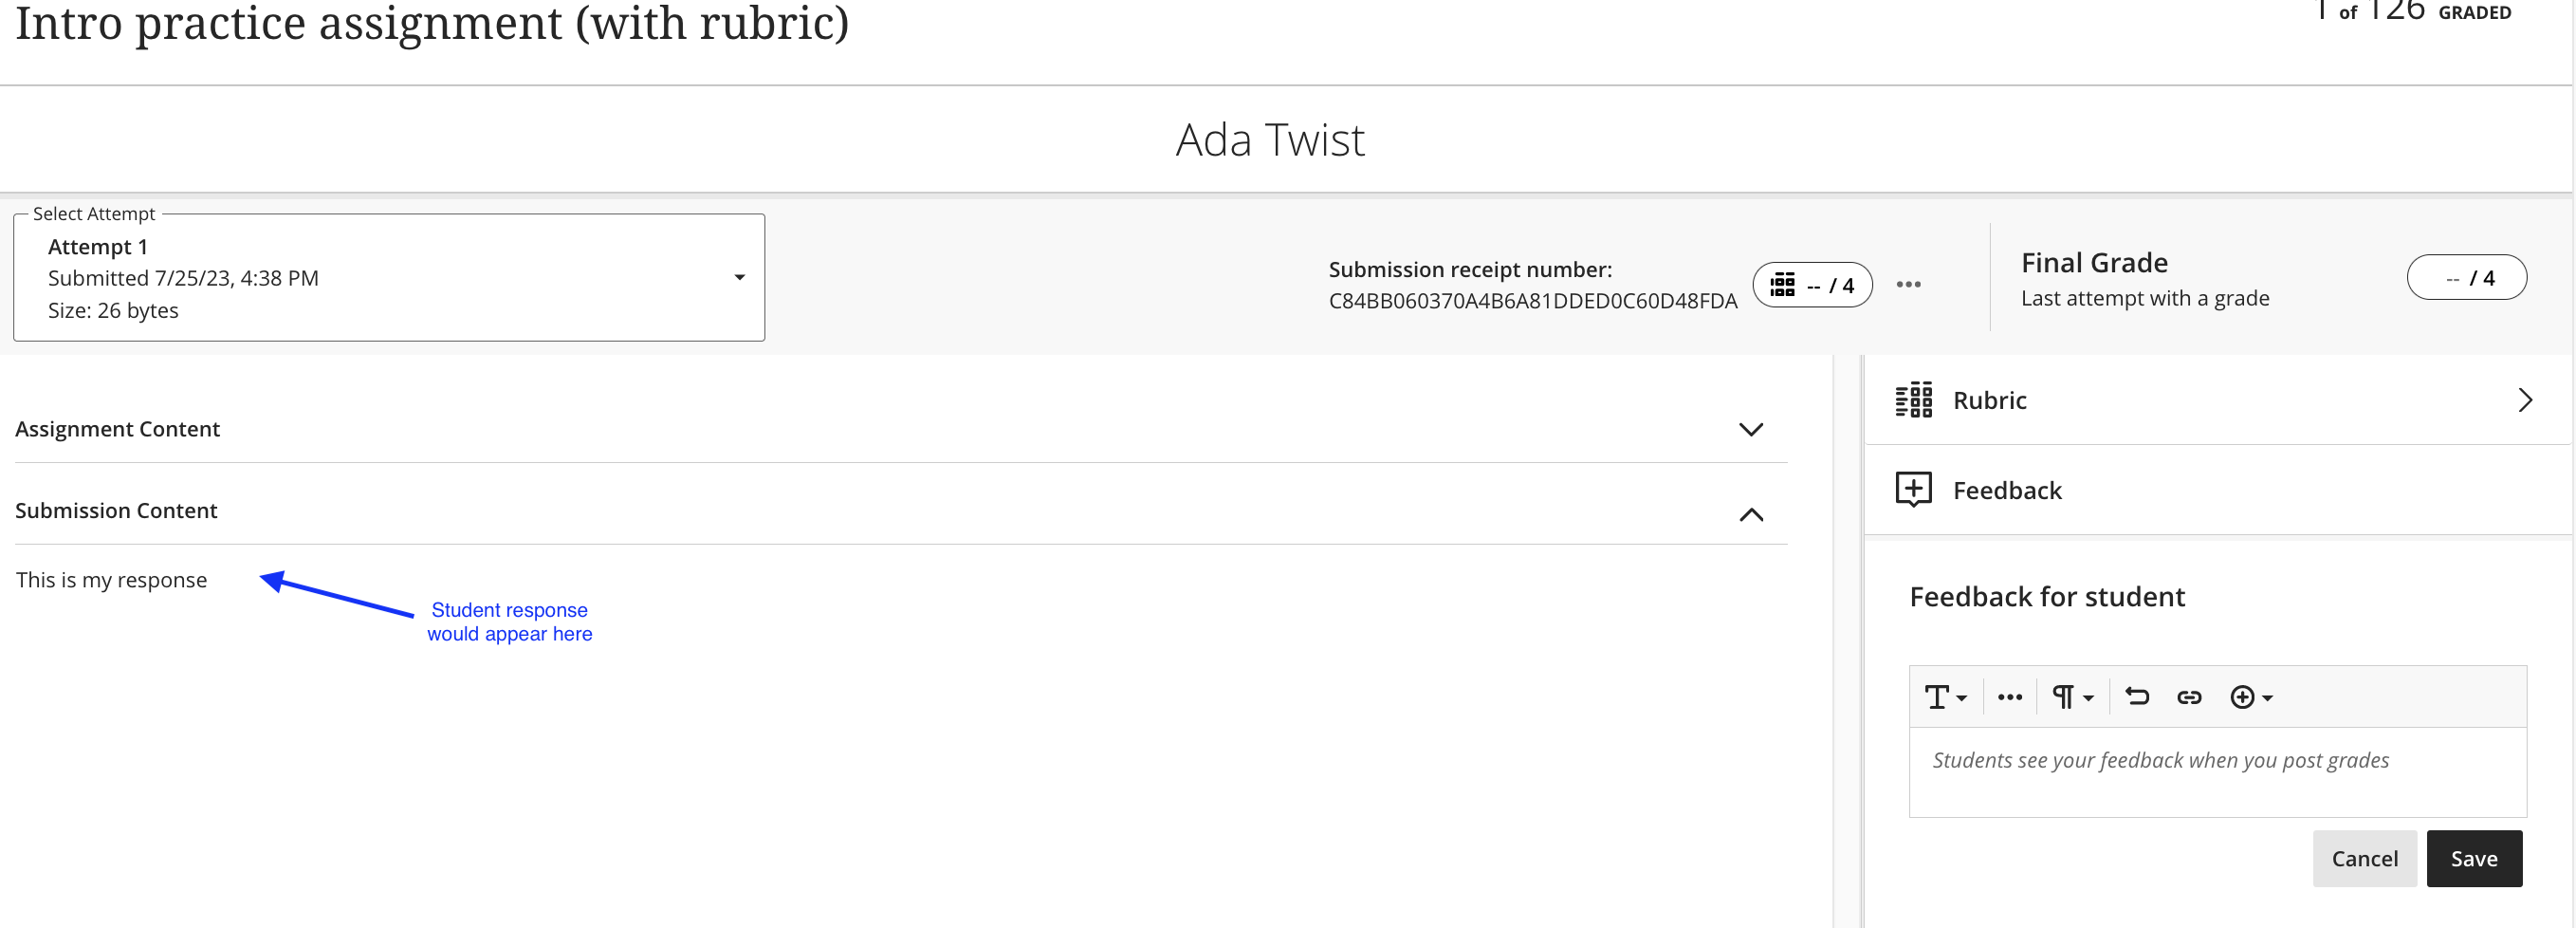Click the Rubric sidebar label
The image size is (2576, 928).
pyautogui.click(x=1989, y=399)
